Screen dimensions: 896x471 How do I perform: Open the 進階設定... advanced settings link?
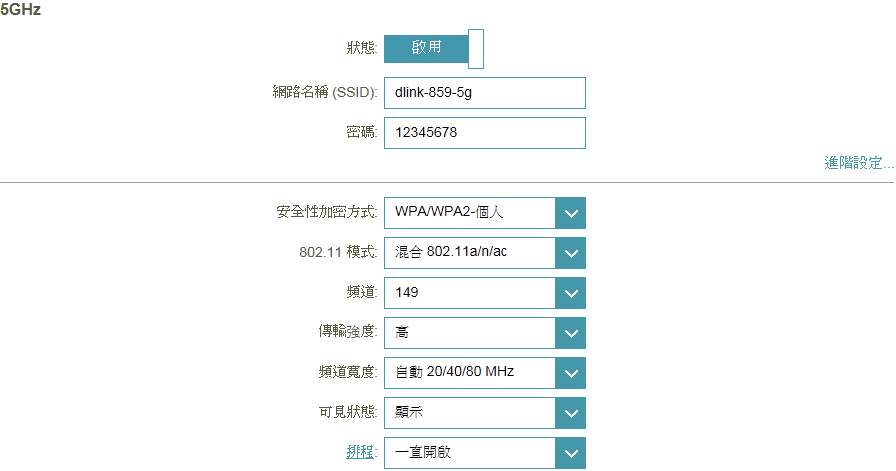tap(858, 163)
